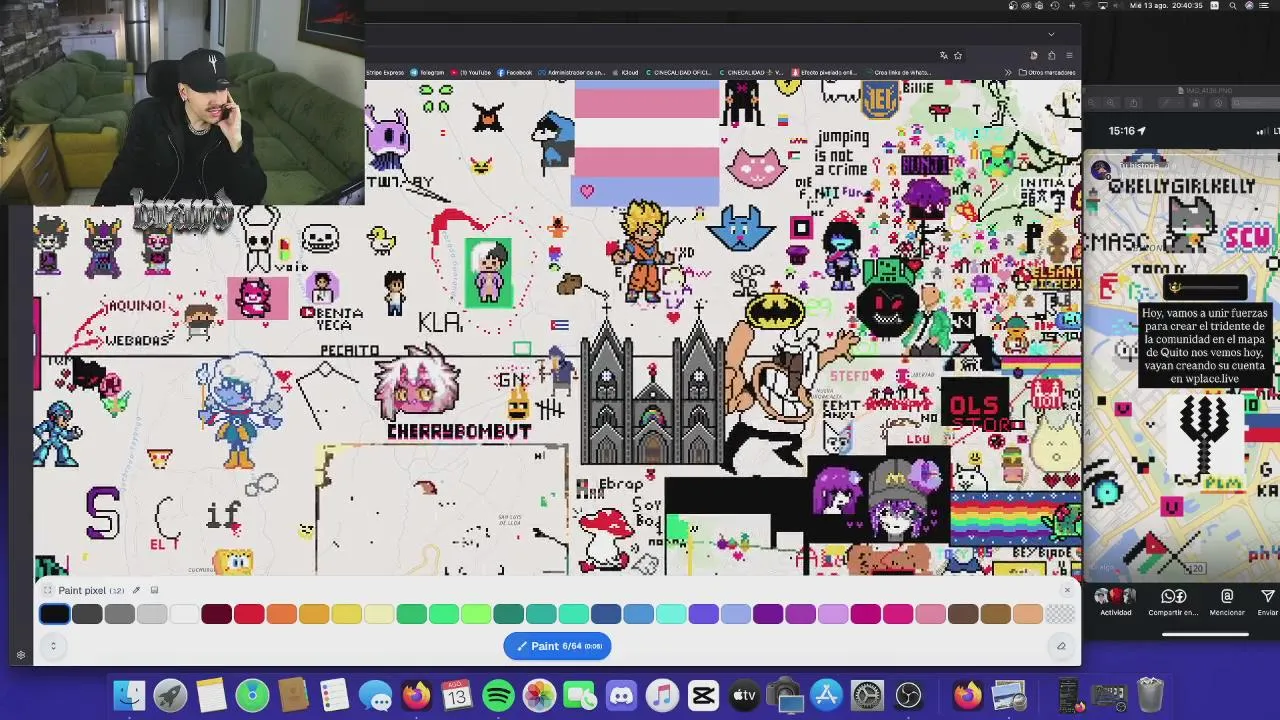
Task: Open Trash in the Dock
Action: (x=1150, y=695)
